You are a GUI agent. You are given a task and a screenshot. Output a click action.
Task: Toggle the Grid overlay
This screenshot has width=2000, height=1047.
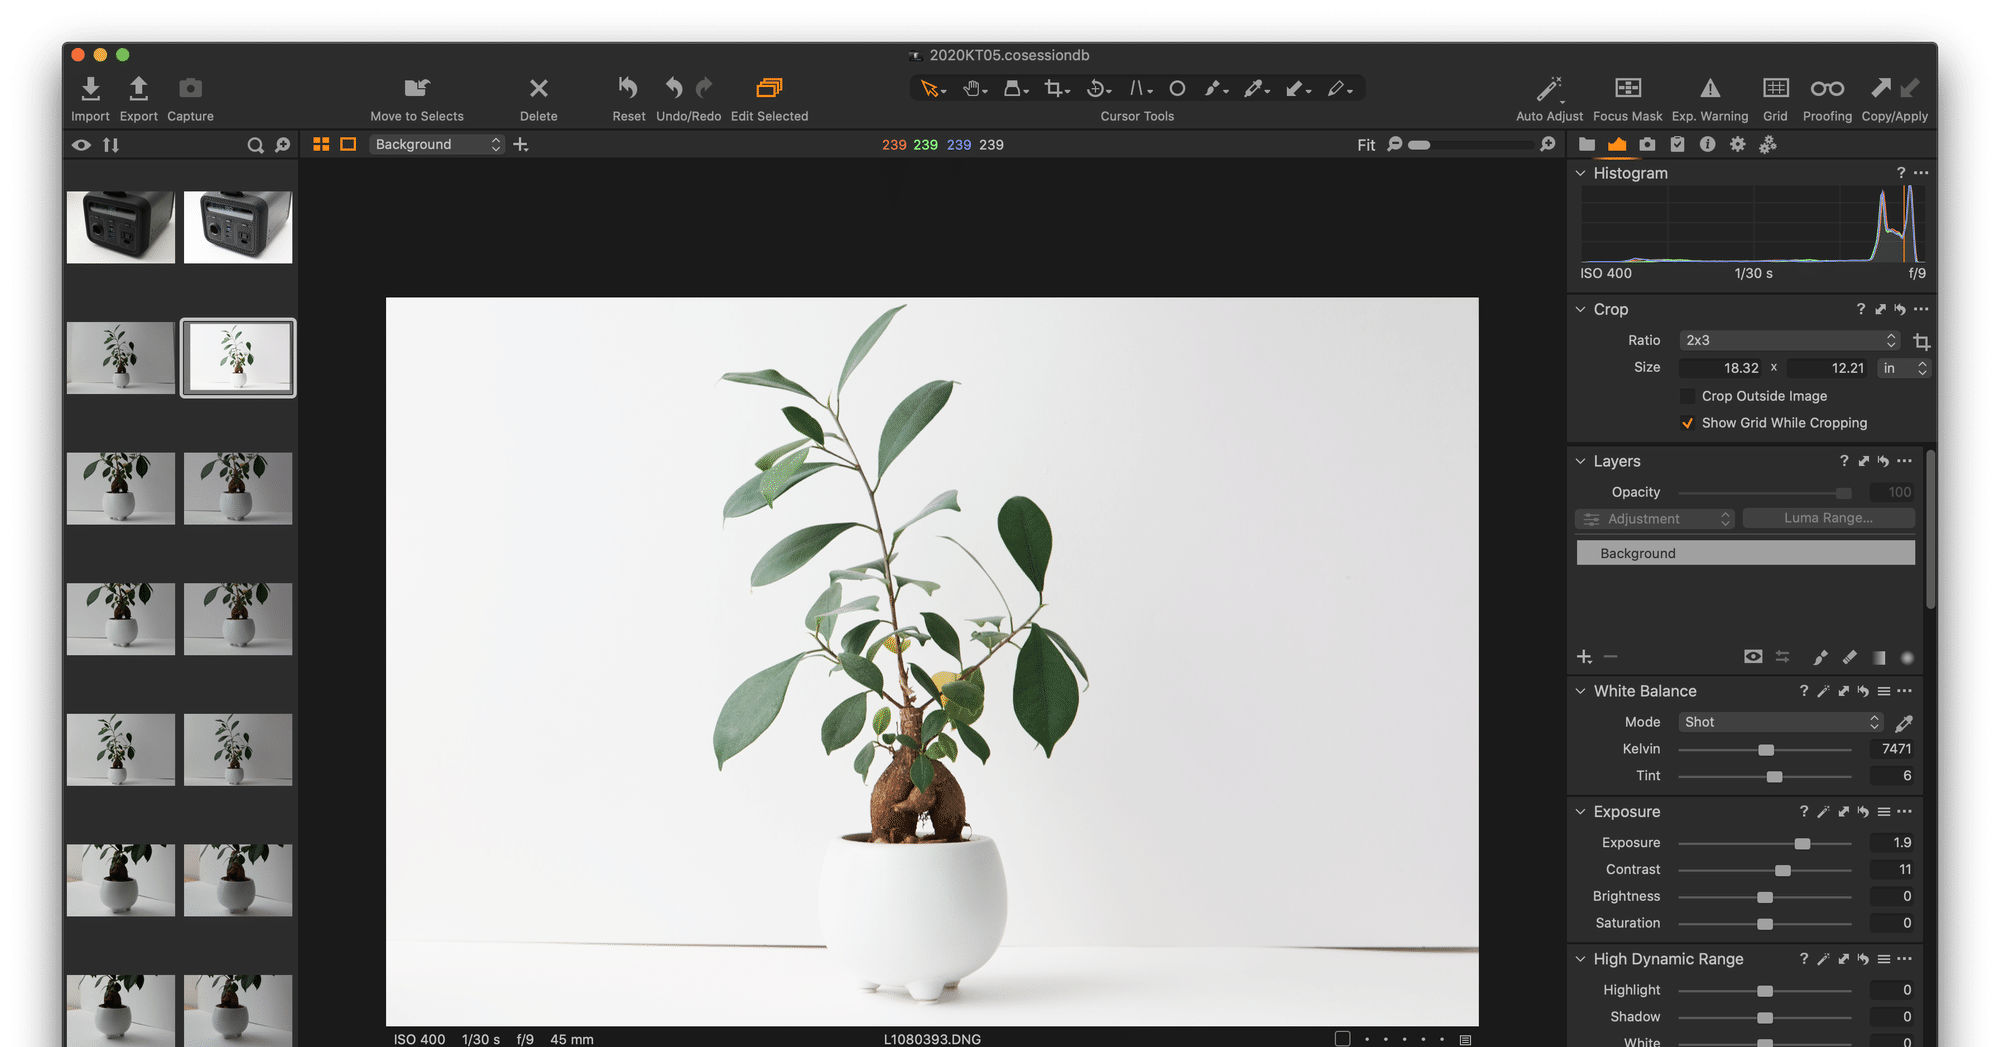(1775, 88)
